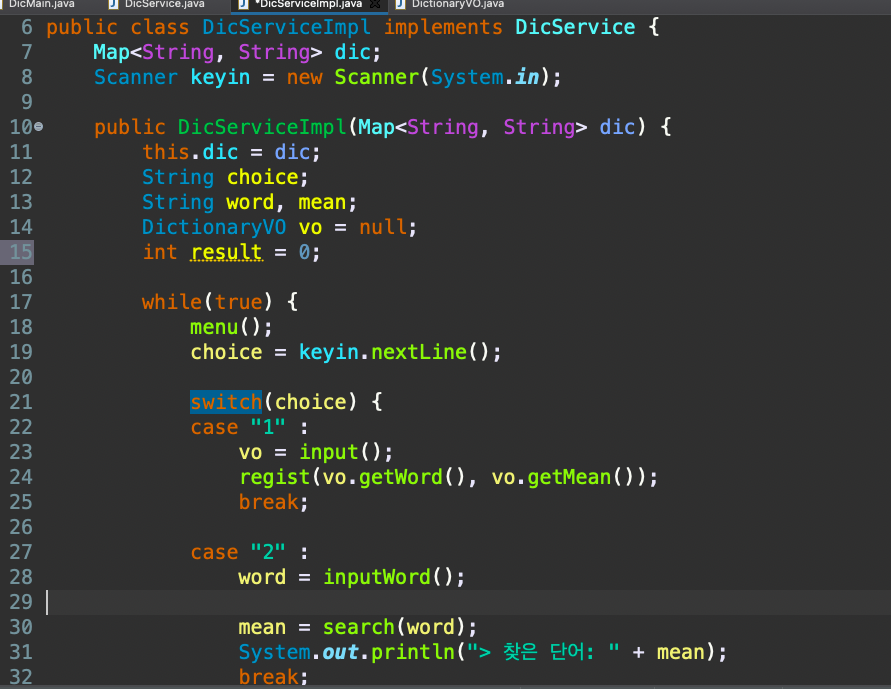Viewport: 891px width, 689px height.
Task: Click the DictionaryVO type on line 14
Action: pyautogui.click(x=214, y=227)
